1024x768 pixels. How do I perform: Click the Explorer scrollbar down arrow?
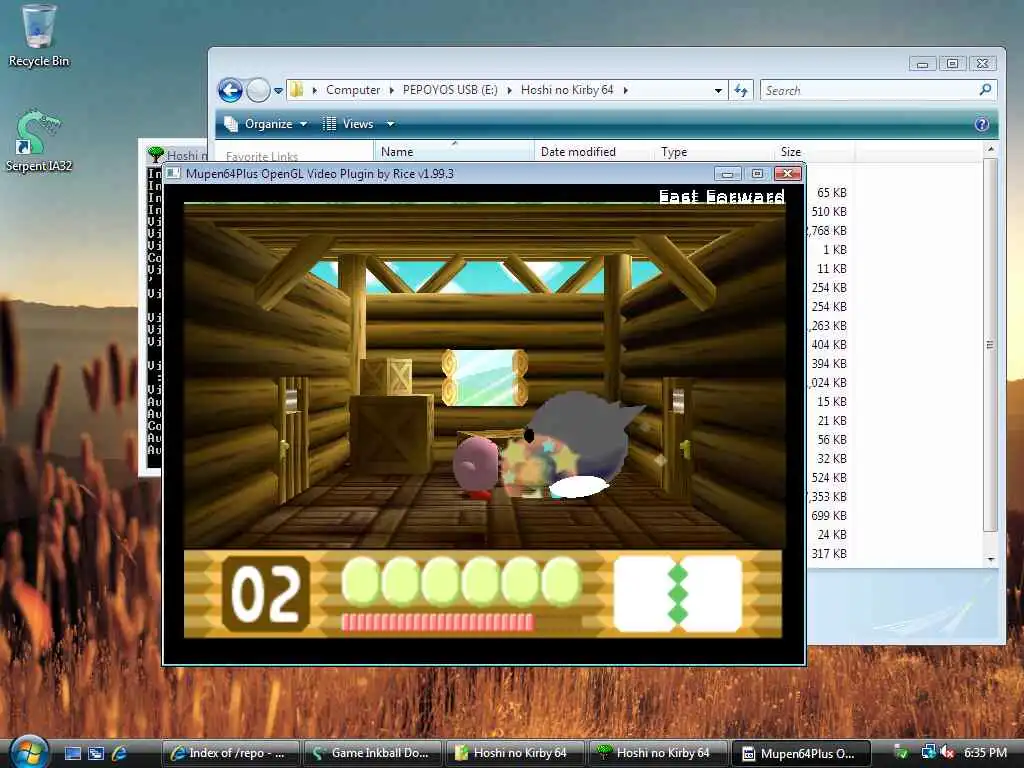(x=991, y=560)
